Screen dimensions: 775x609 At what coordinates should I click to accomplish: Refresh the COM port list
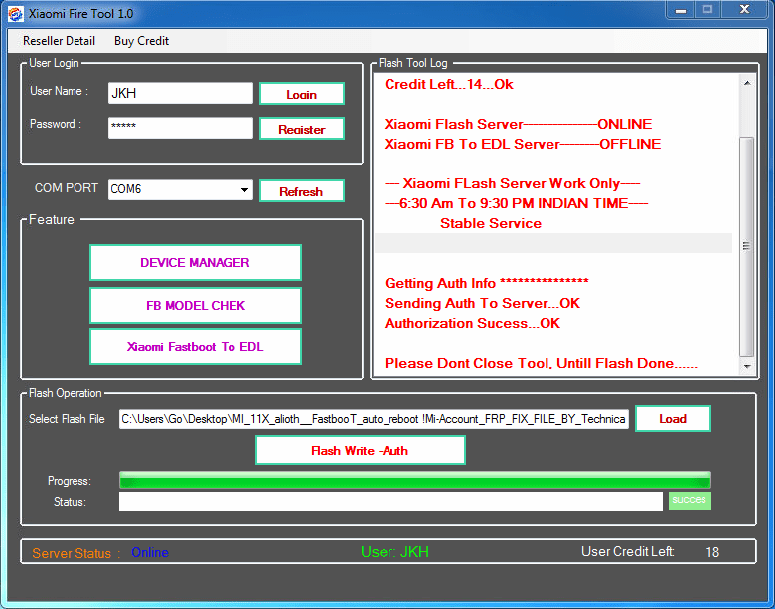point(301,191)
